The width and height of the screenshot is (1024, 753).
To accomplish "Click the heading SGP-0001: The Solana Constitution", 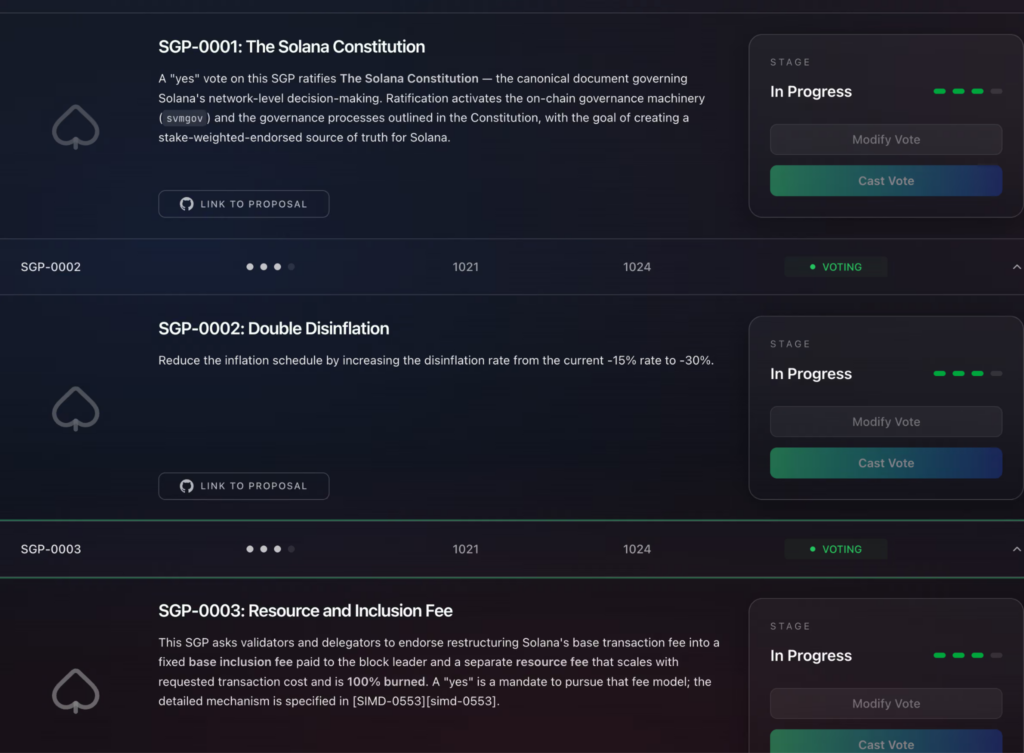I will coord(291,46).
